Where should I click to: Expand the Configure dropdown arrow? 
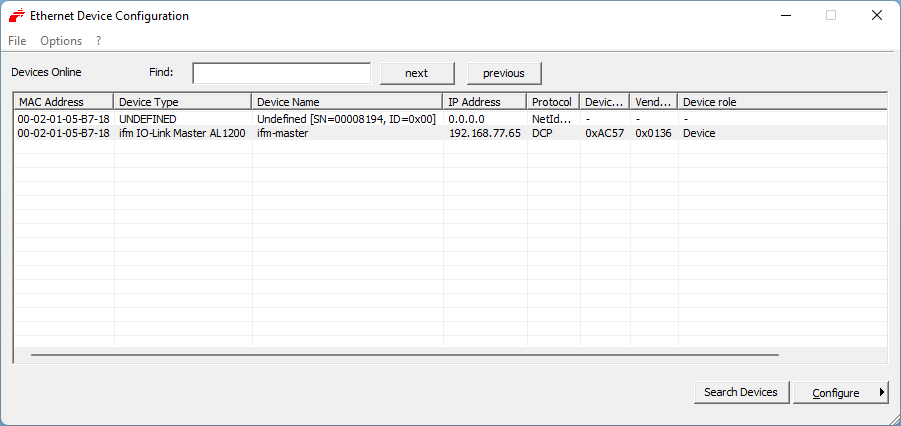click(x=882, y=392)
